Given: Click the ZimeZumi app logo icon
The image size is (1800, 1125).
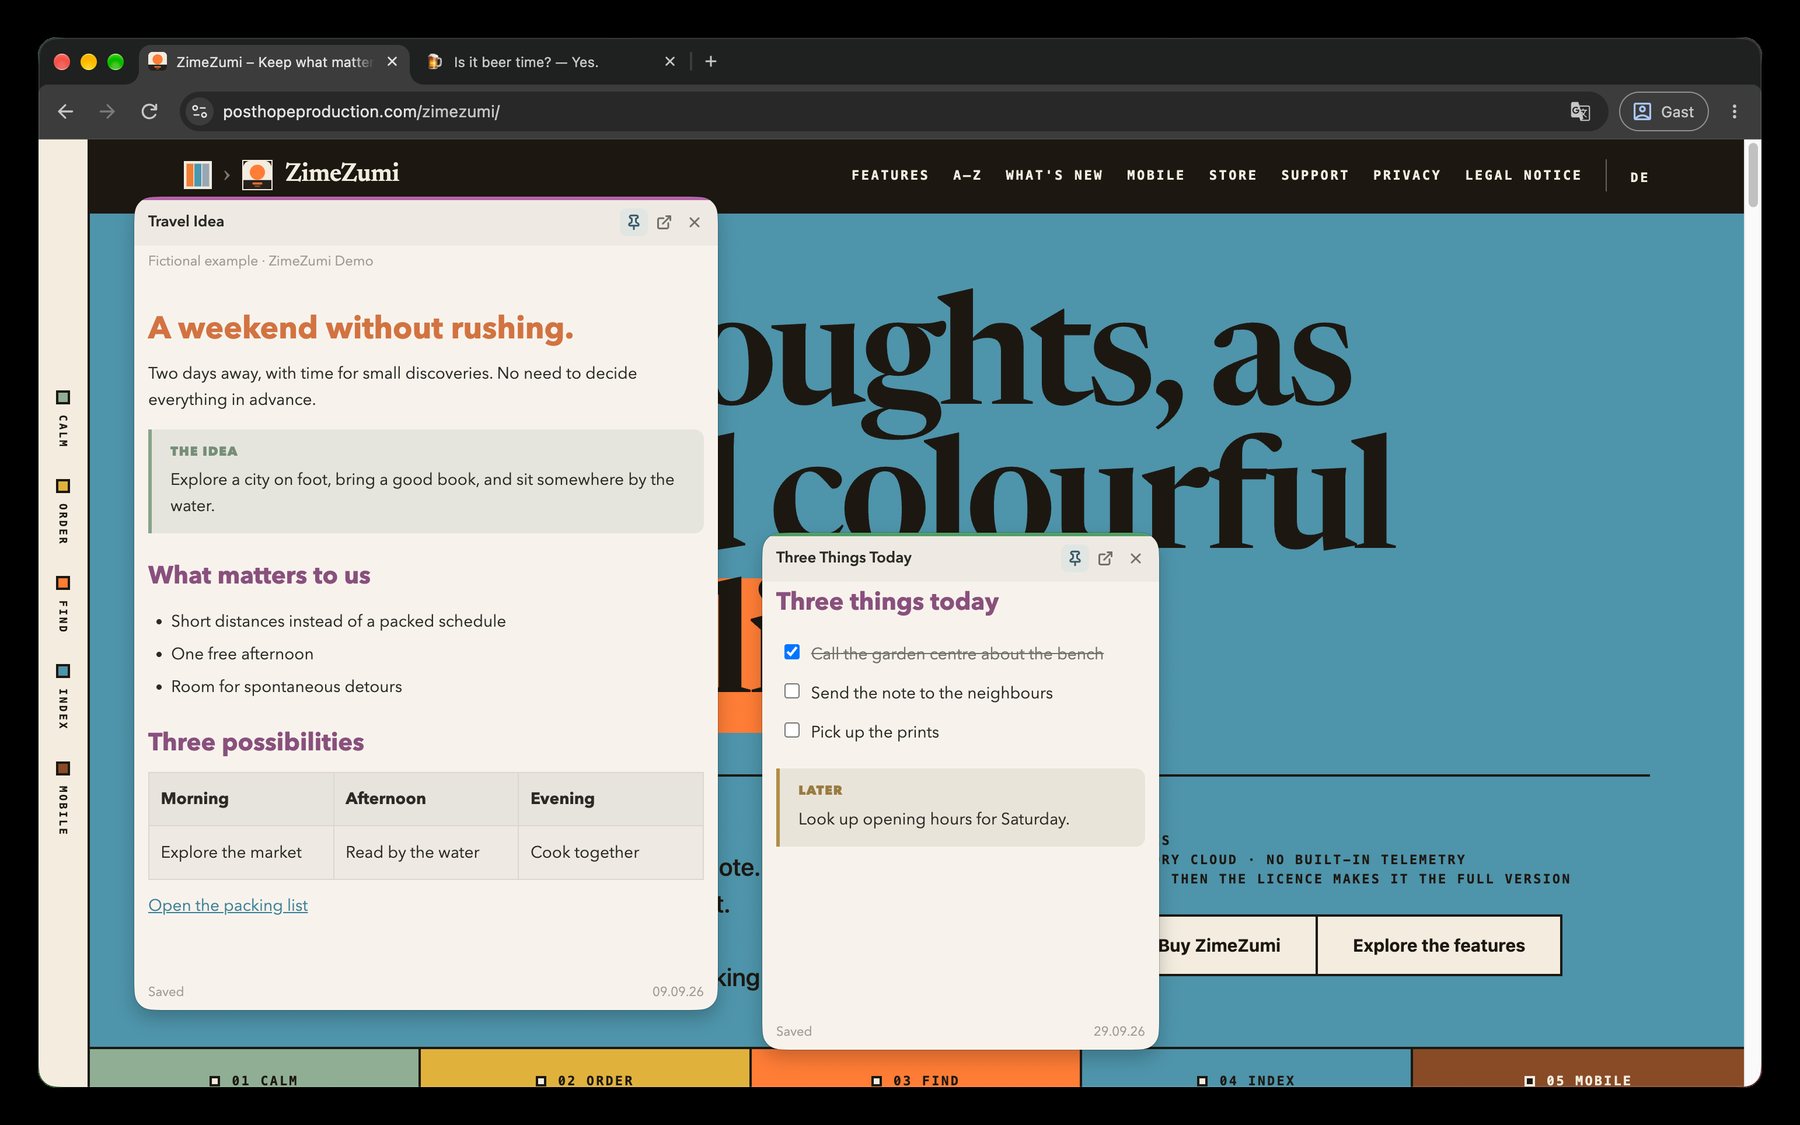Looking at the screenshot, I should (x=257, y=174).
